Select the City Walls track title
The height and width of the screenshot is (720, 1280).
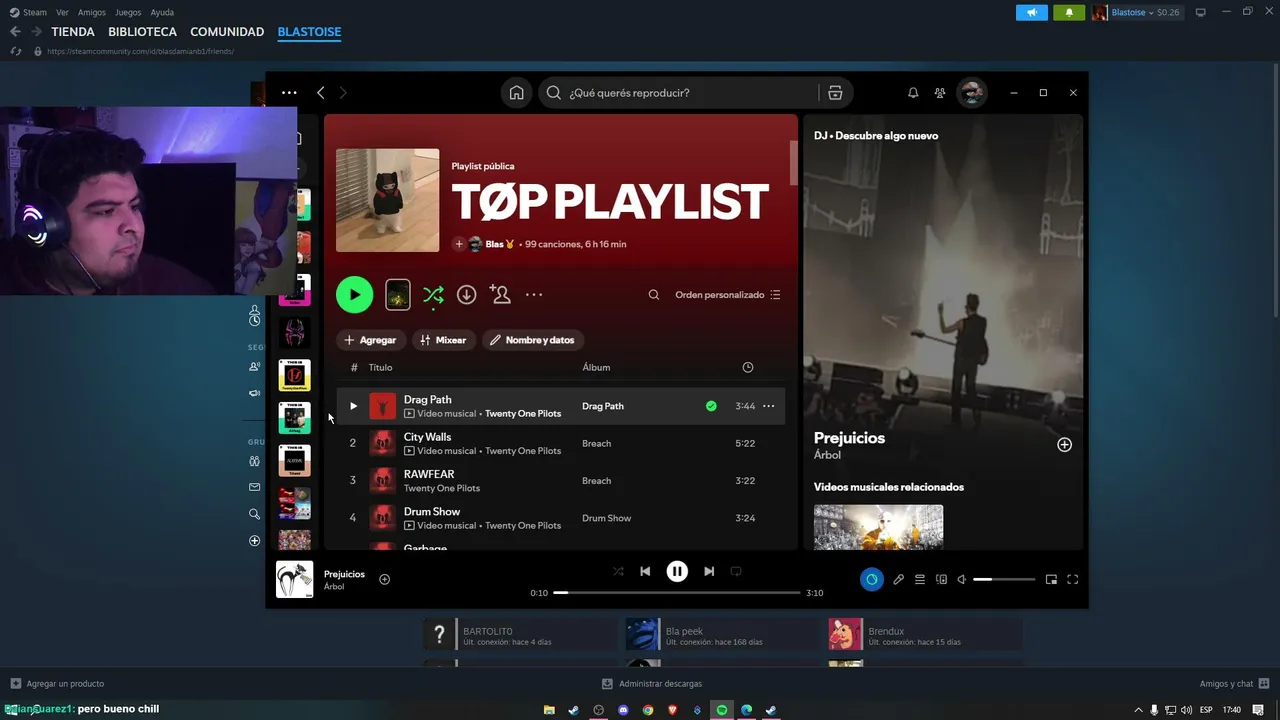click(x=427, y=437)
